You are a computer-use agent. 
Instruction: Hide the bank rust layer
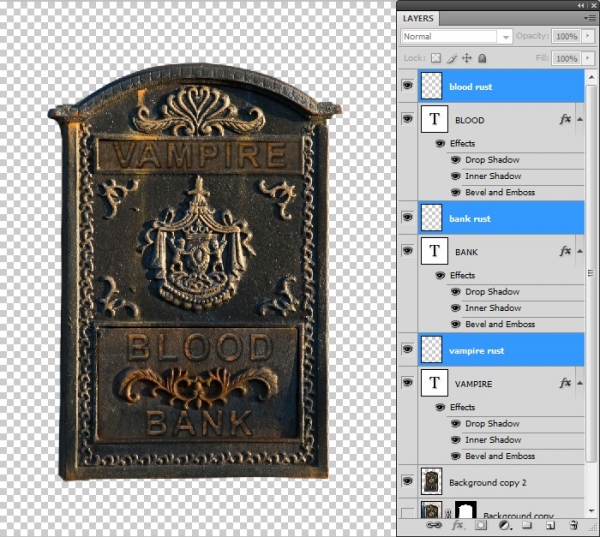click(x=408, y=217)
